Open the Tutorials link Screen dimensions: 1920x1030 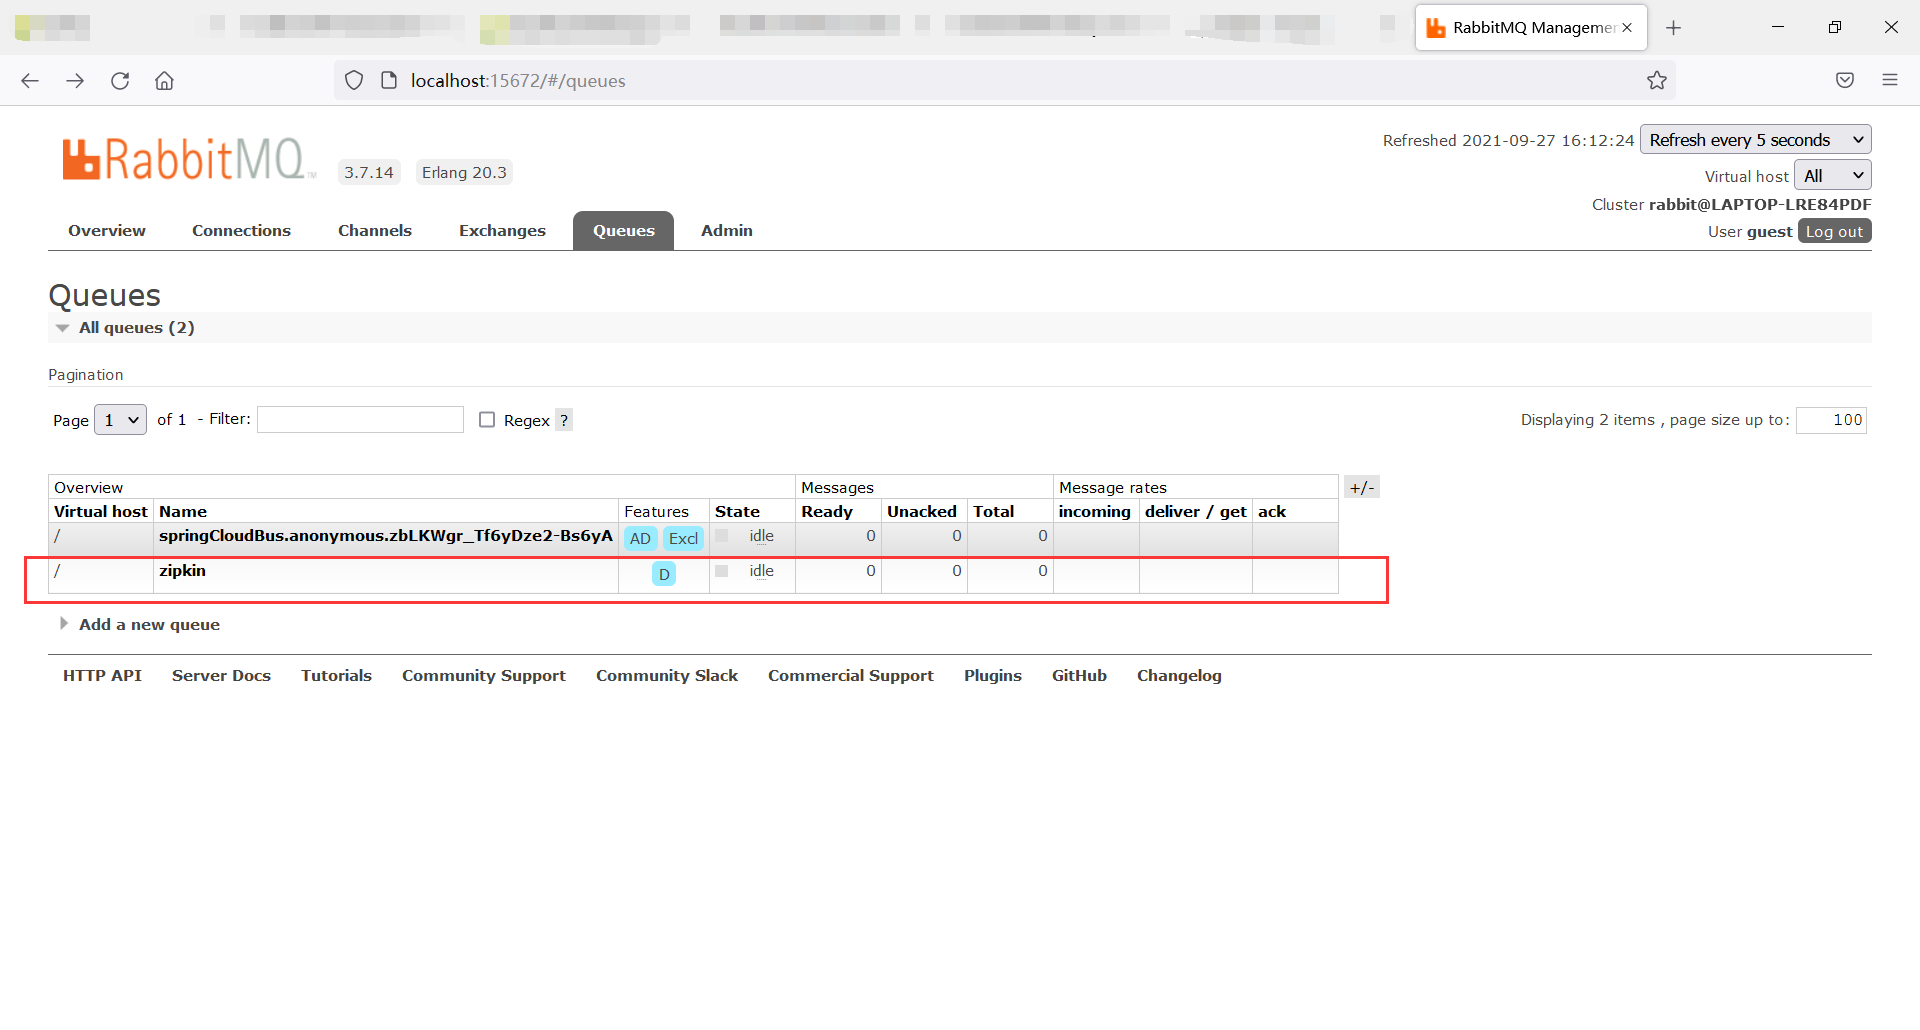336,676
